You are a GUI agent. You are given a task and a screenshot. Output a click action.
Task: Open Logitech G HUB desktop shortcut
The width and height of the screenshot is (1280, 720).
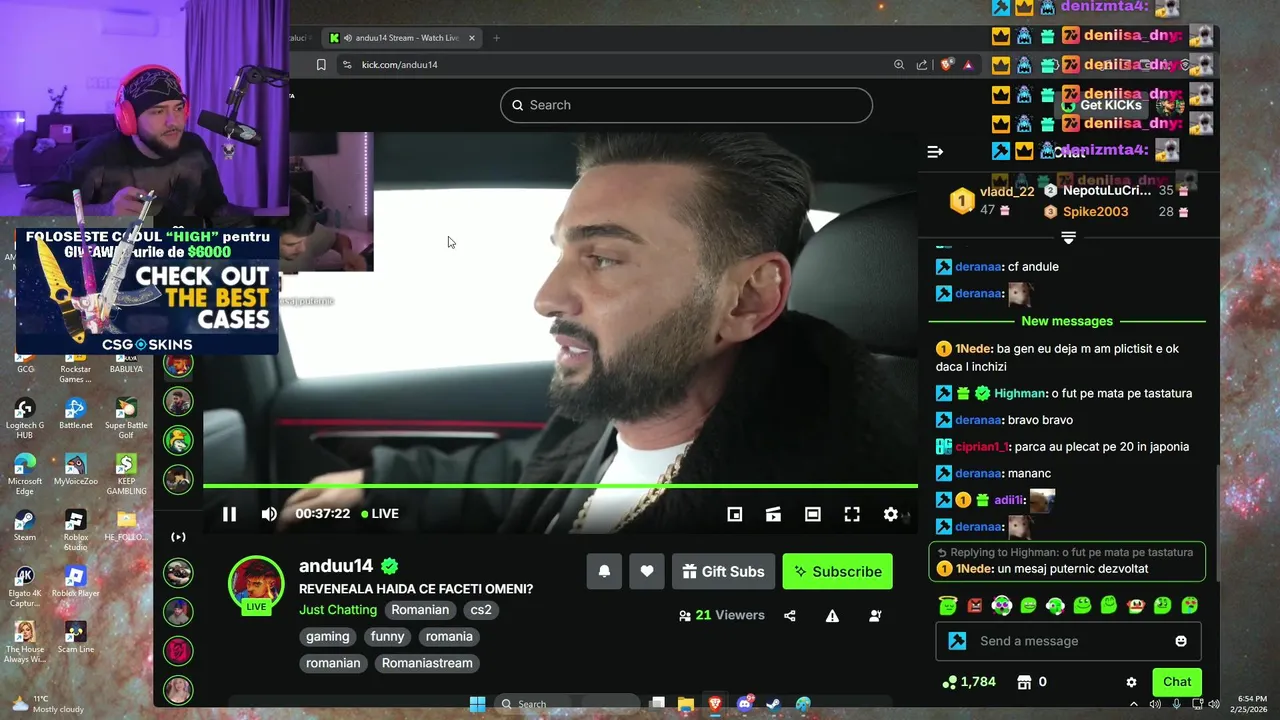(x=25, y=418)
